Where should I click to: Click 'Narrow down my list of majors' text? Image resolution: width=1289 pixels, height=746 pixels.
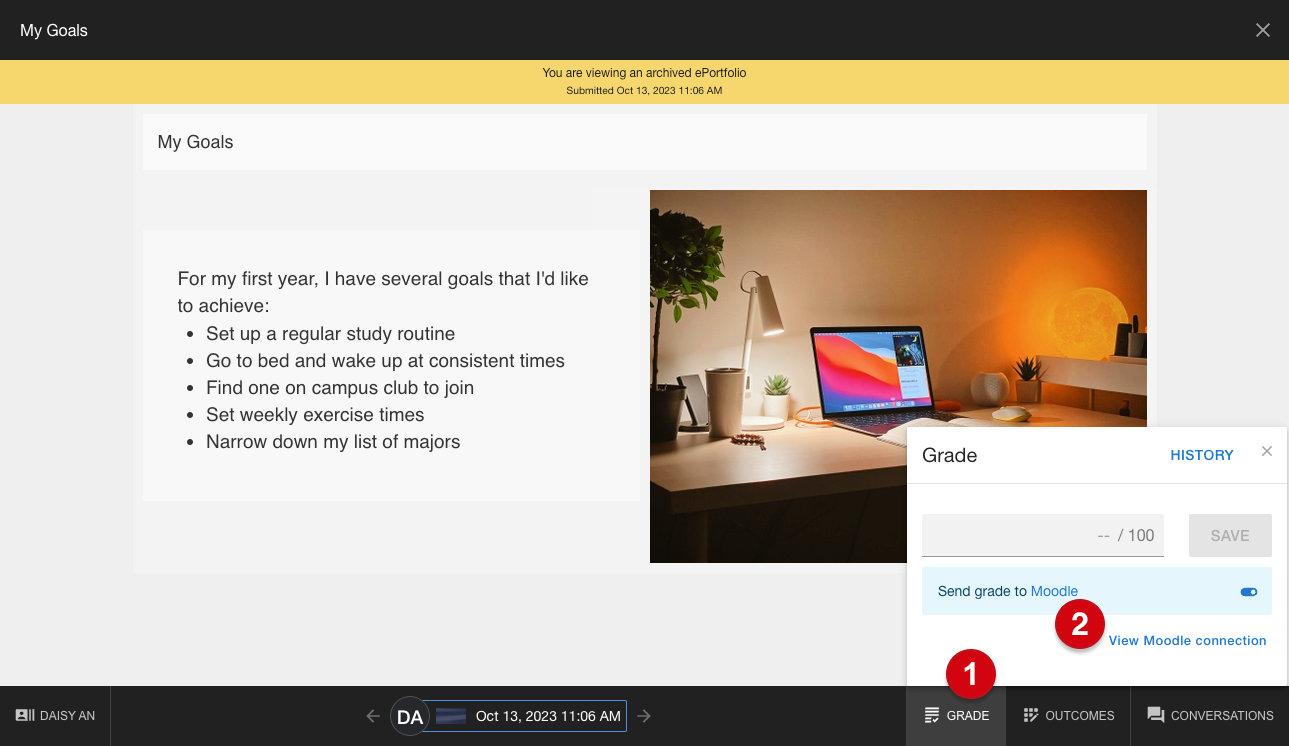[x=333, y=442]
